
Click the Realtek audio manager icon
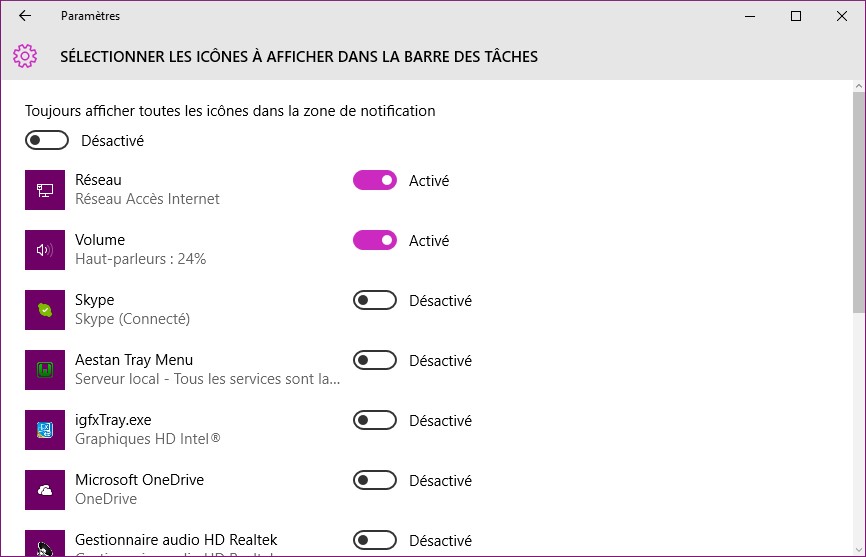click(x=45, y=544)
